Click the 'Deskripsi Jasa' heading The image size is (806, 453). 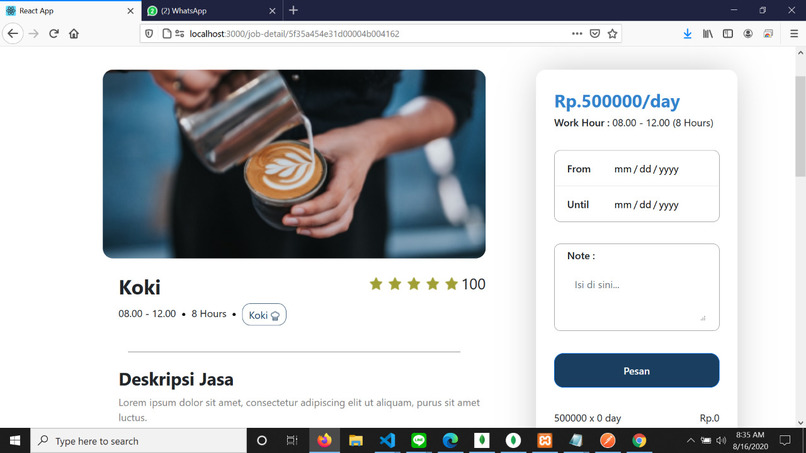pos(176,379)
